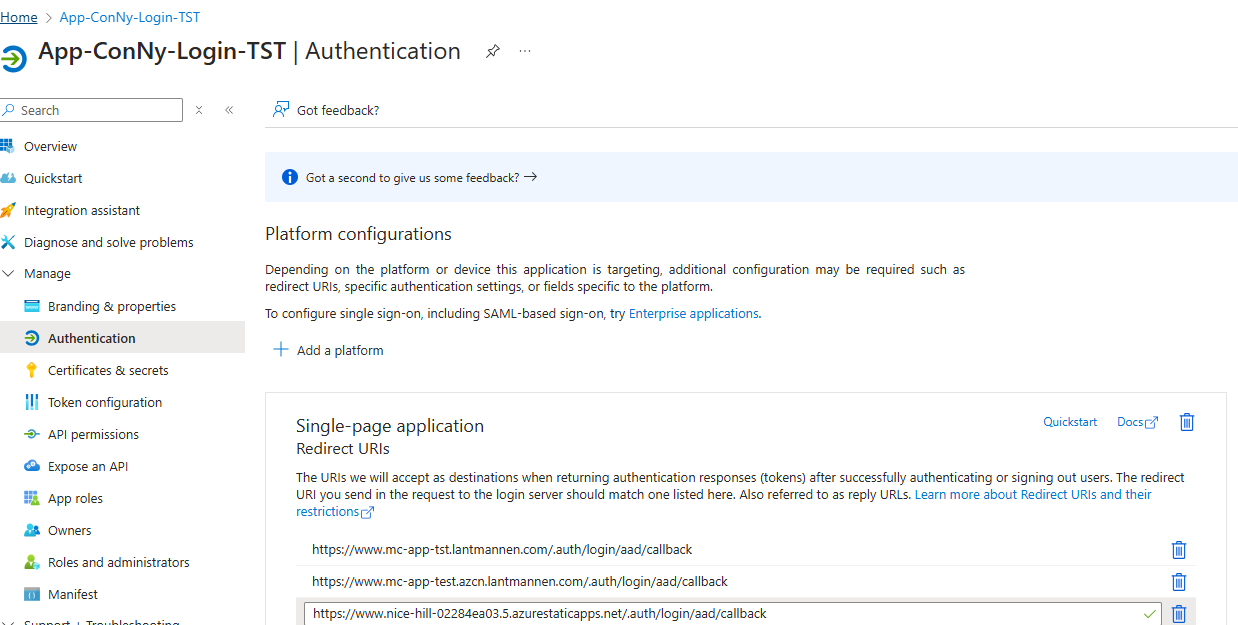Click the API permissions icon
This screenshot has width=1238, height=625.
click(31, 434)
